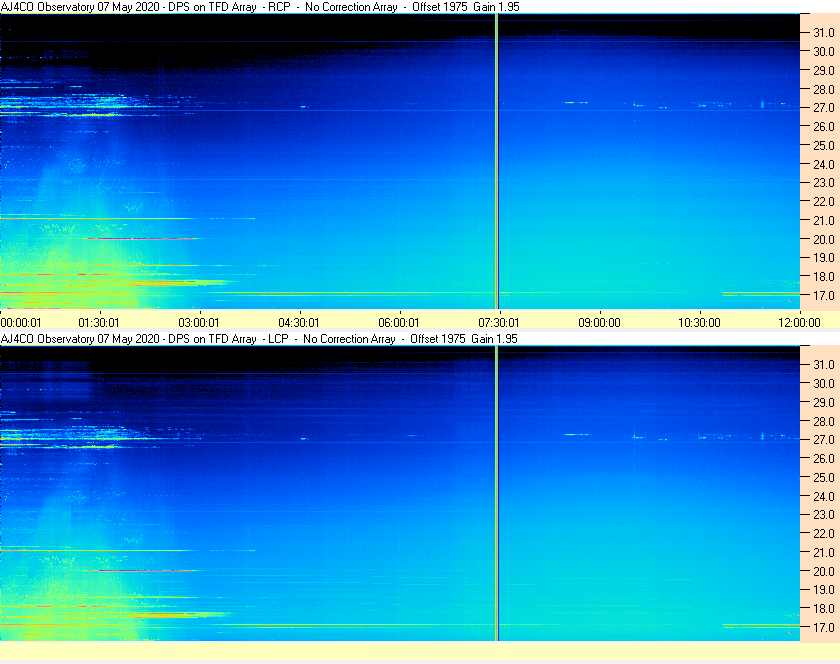Image resolution: width=840 pixels, height=664 pixels.
Task: Click the 01:30:01 time axis label
Action: point(99,323)
